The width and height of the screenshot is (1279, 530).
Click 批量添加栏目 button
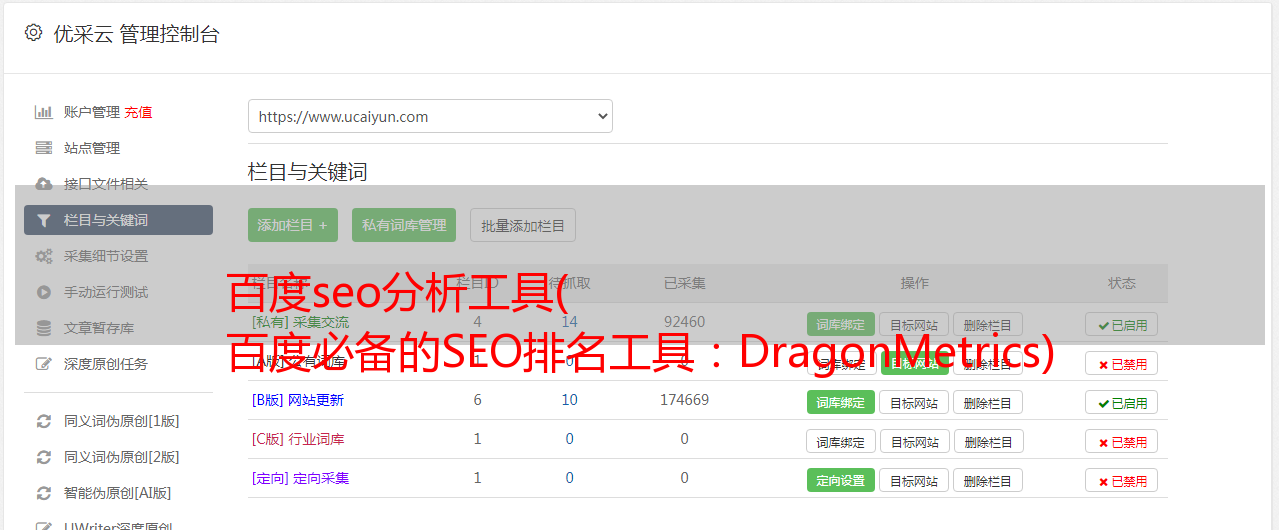523,225
